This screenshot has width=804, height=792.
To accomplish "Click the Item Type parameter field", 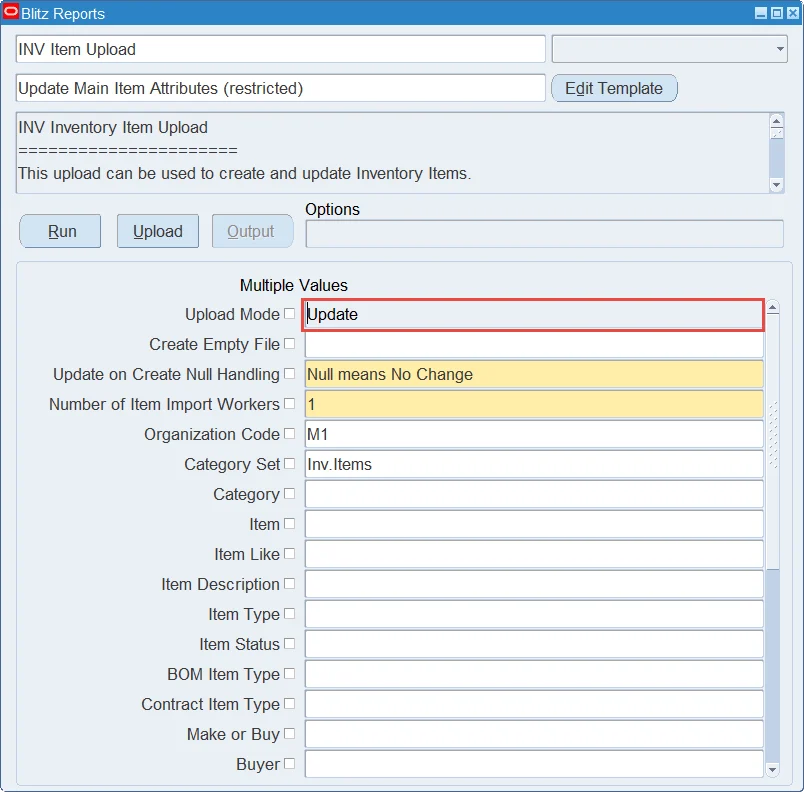I will point(534,614).
